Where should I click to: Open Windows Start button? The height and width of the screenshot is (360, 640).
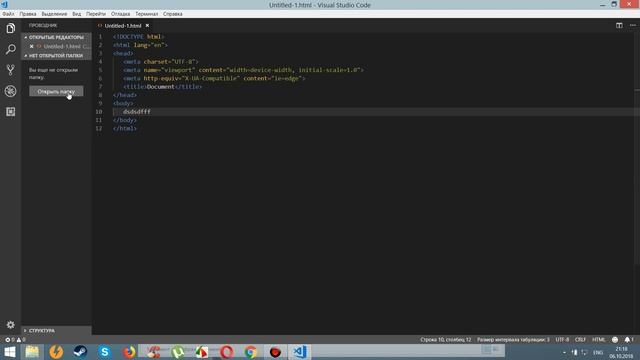pyautogui.click(x=10, y=352)
